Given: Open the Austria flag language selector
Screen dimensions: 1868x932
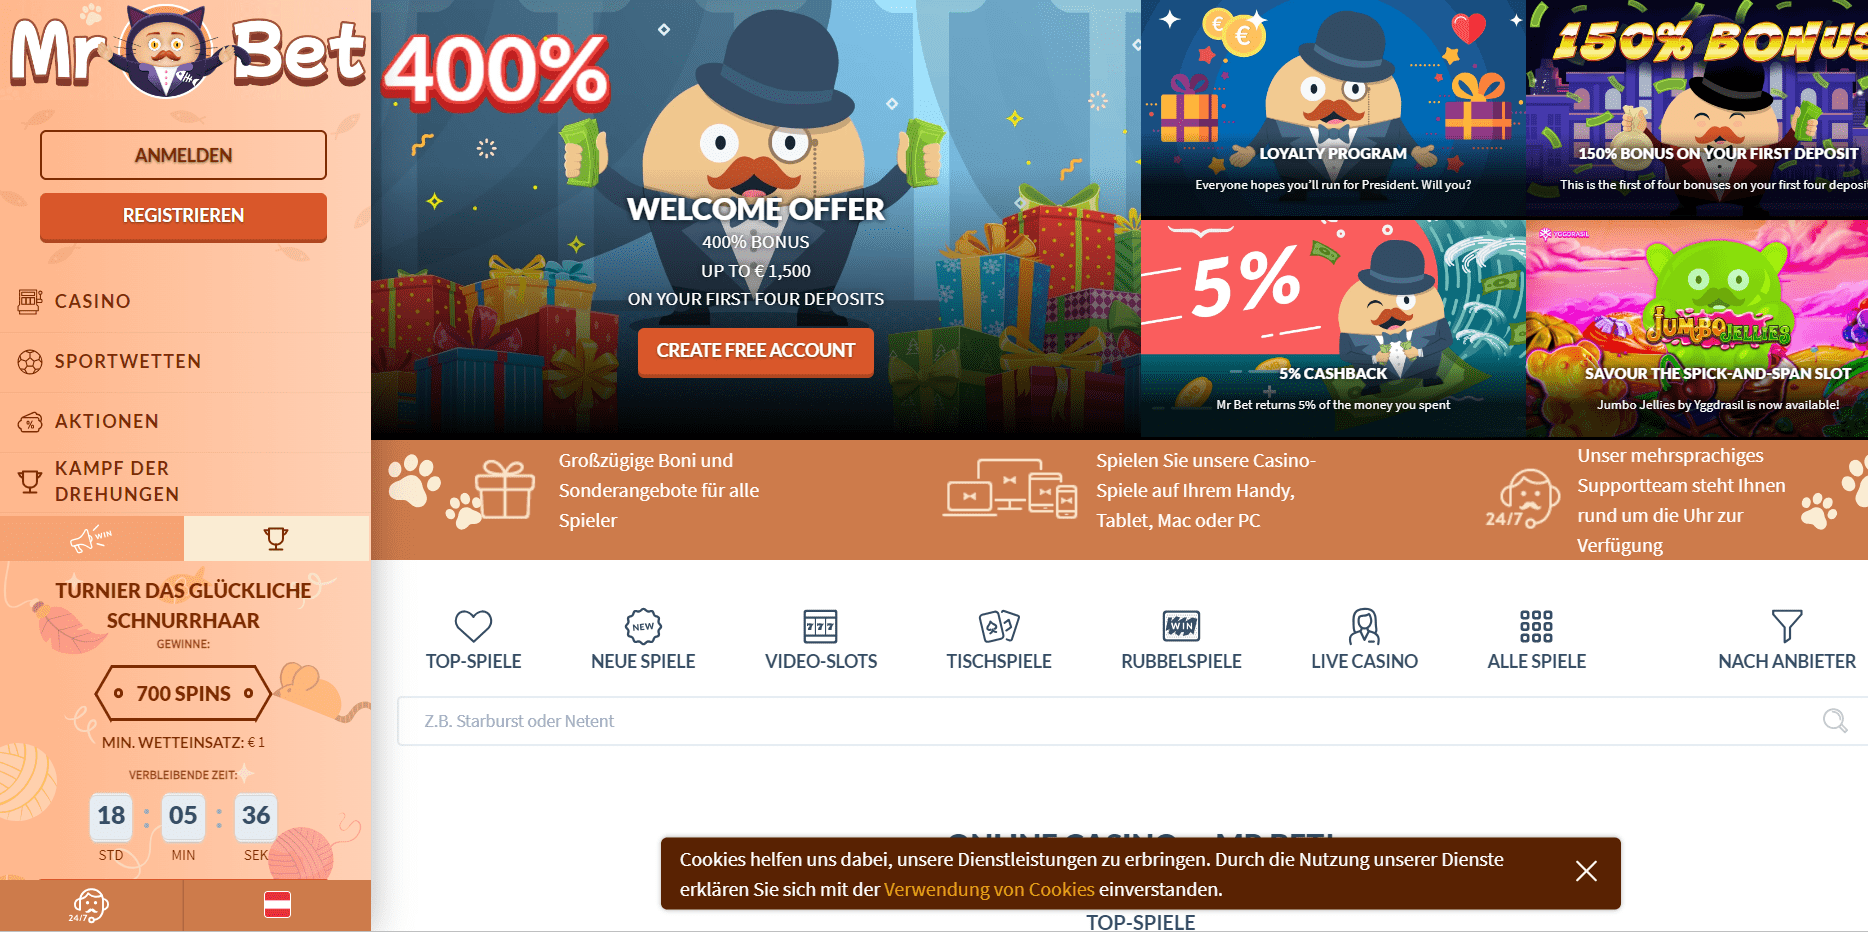Looking at the screenshot, I should coord(277,906).
